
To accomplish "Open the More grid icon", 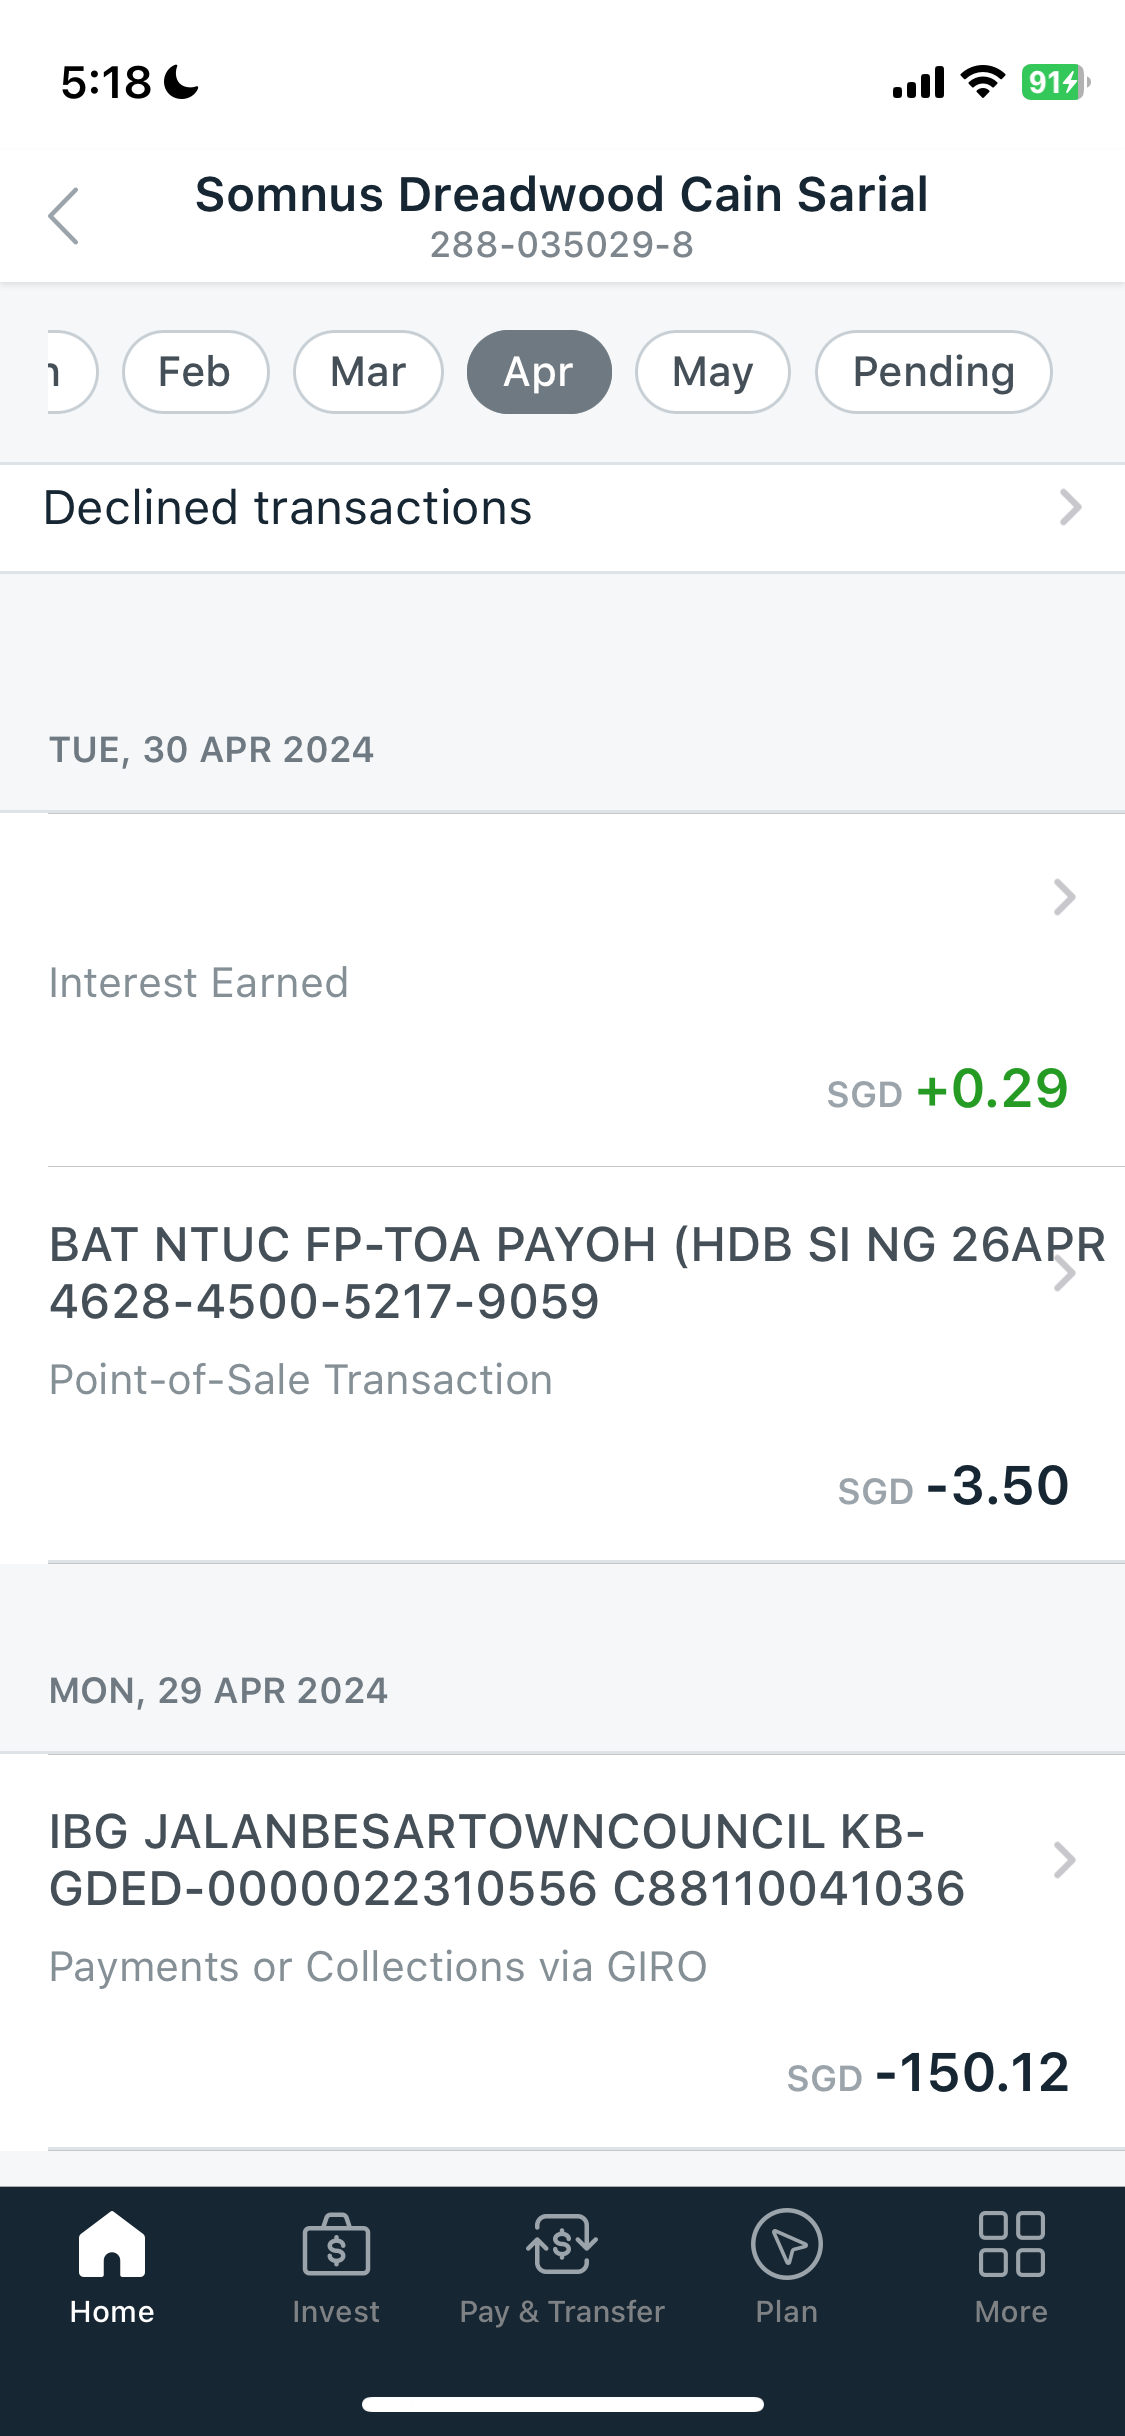I will (1011, 2244).
